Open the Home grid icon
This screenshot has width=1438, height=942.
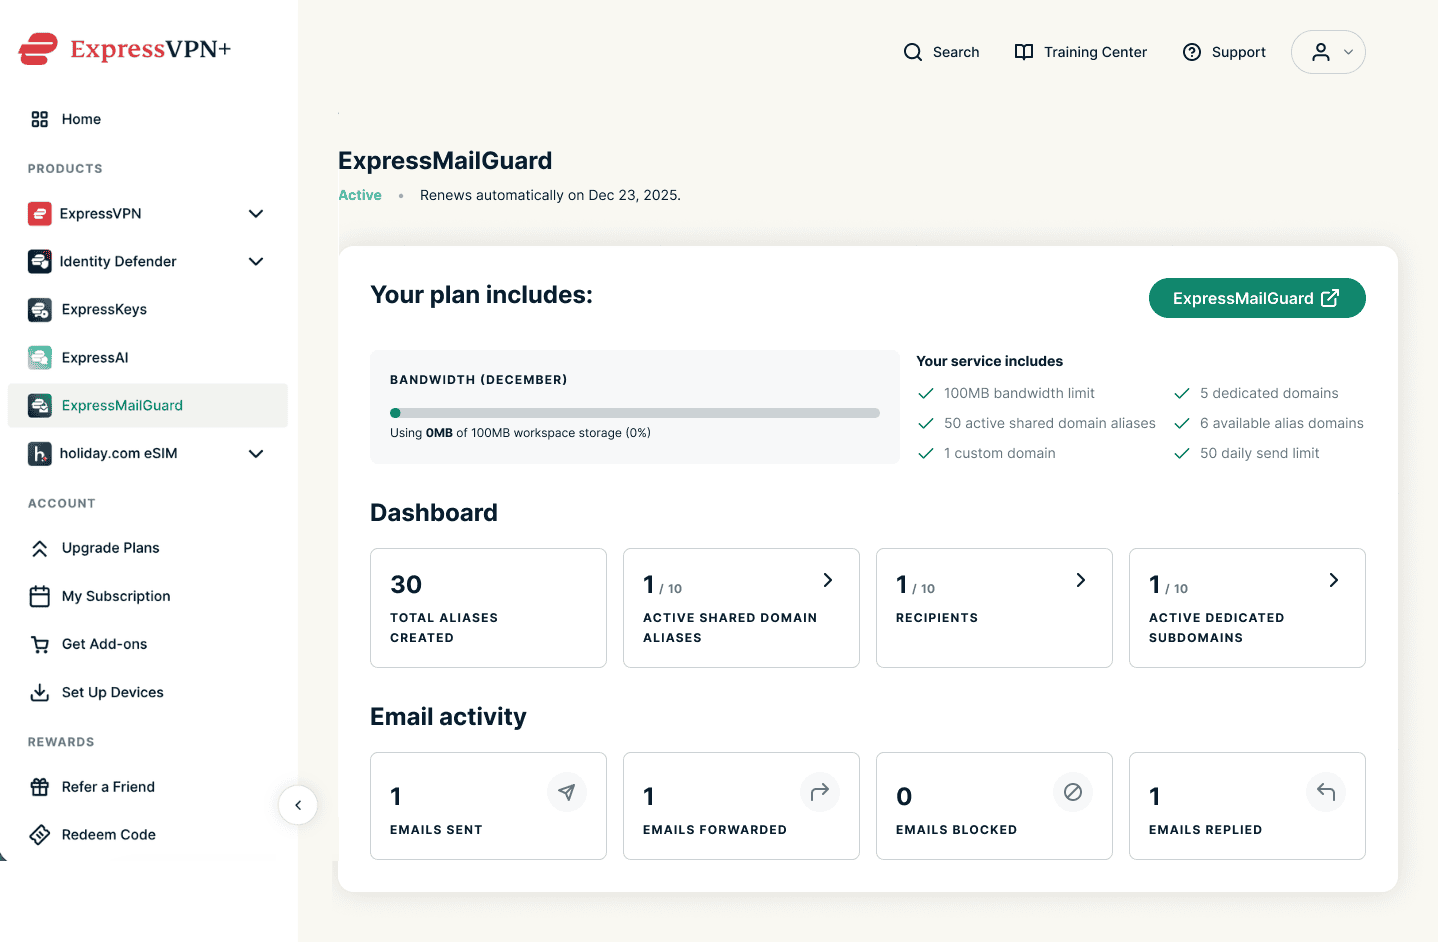click(x=40, y=119)
